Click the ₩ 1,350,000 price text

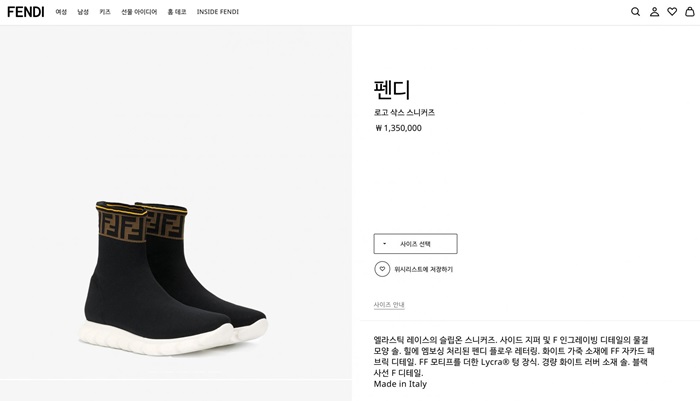click(398, 128)
